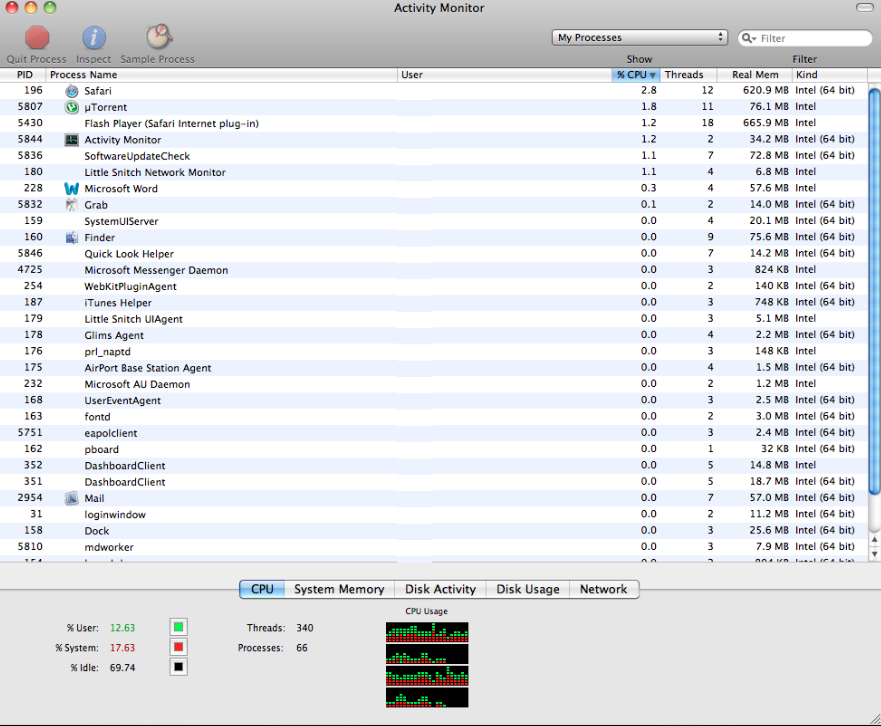
Task: Select the Dock process row
Action: coord(433,531)
